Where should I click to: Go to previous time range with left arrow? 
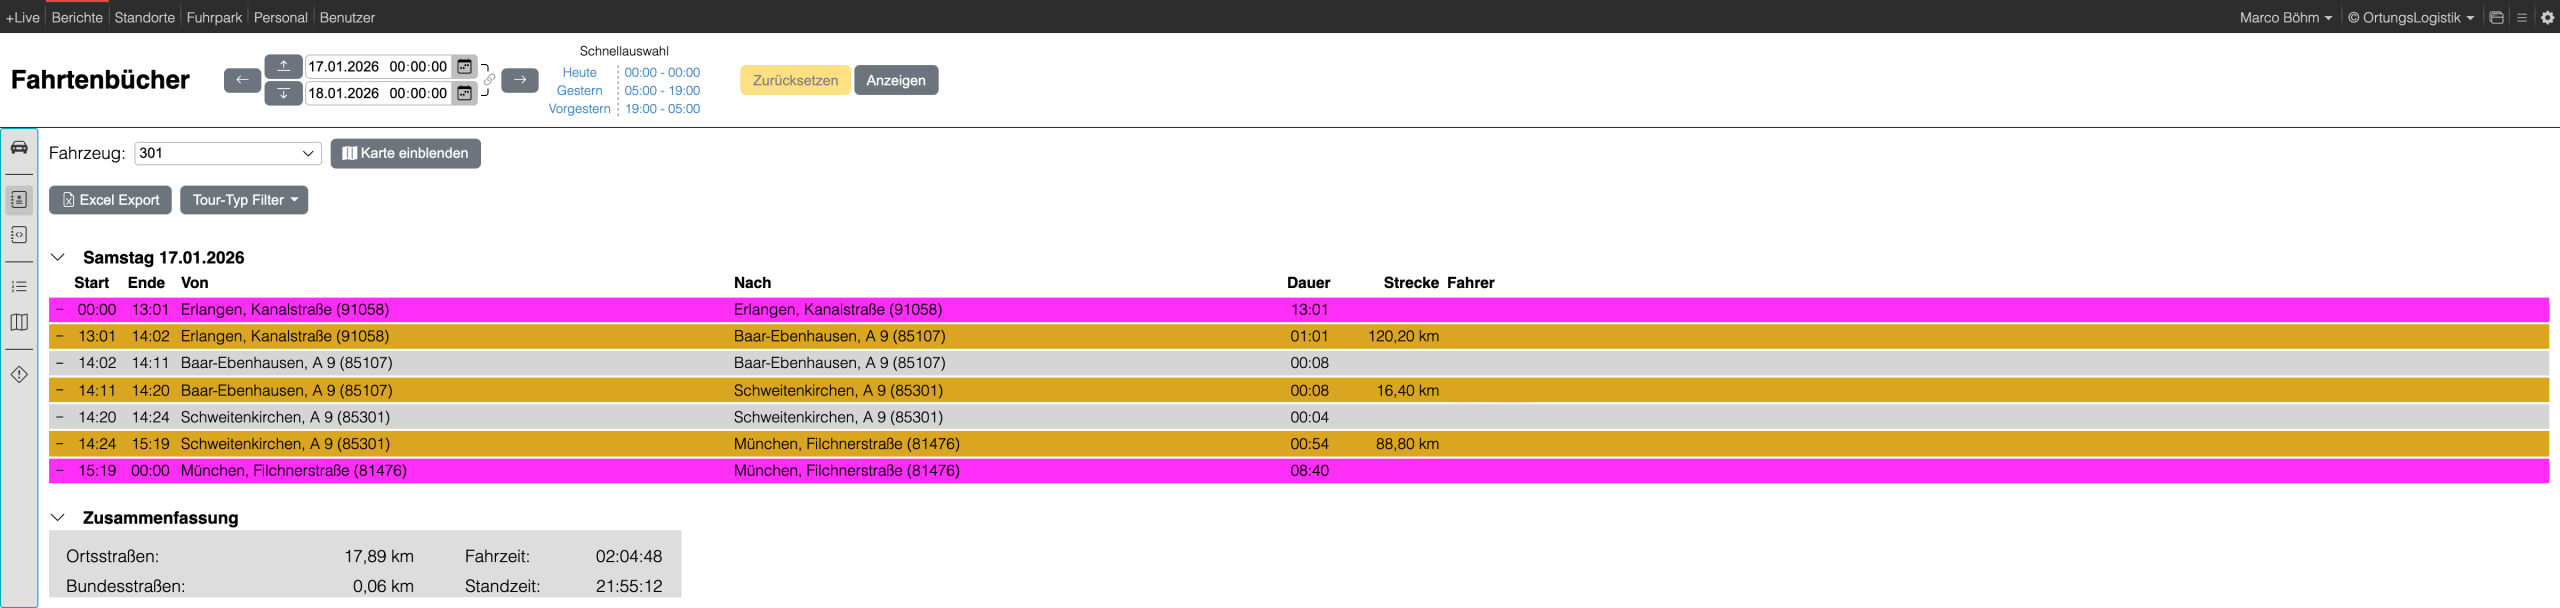pyautogui.click(x=242, y=80)
